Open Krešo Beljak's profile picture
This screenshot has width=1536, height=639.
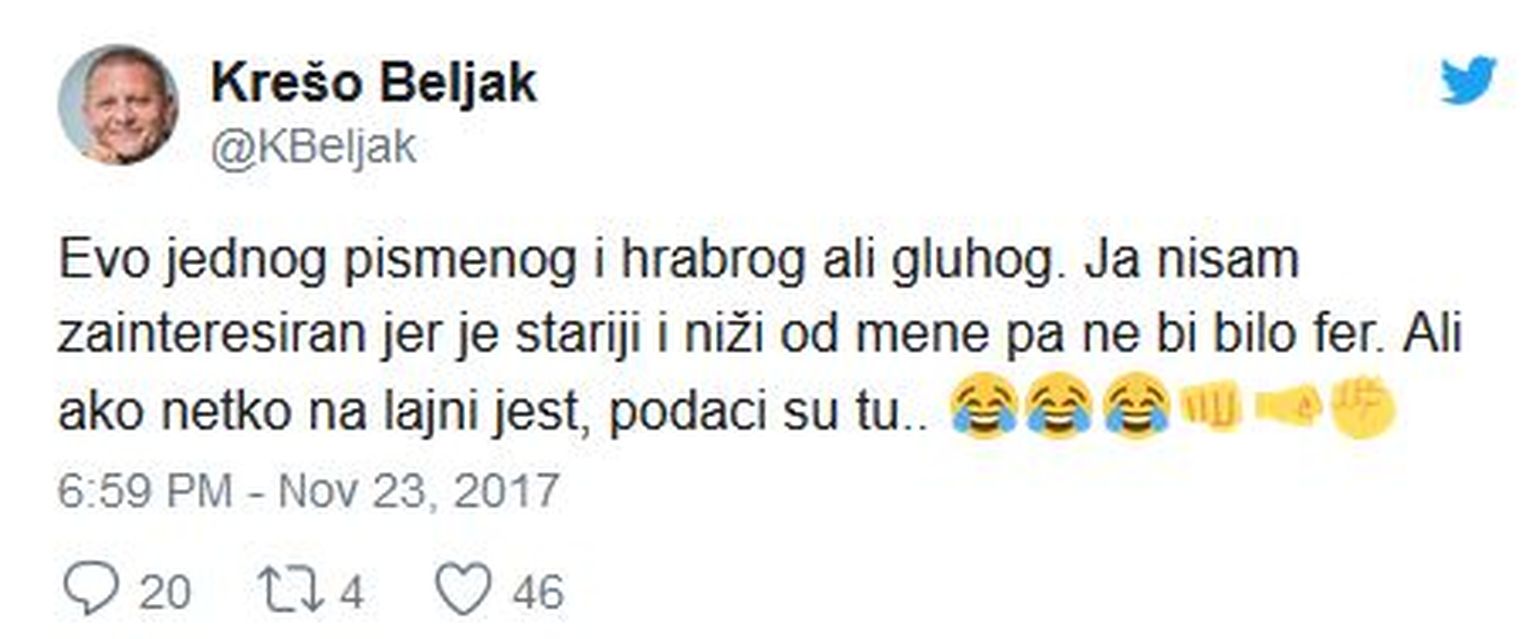pyautogui.click(x=118, y=104)
